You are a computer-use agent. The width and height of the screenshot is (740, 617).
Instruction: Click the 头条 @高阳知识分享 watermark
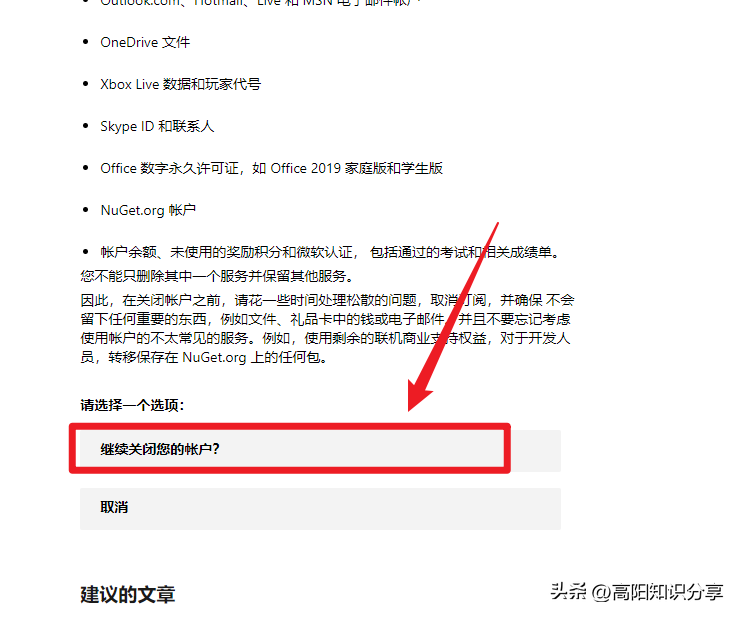coord(637,592)
